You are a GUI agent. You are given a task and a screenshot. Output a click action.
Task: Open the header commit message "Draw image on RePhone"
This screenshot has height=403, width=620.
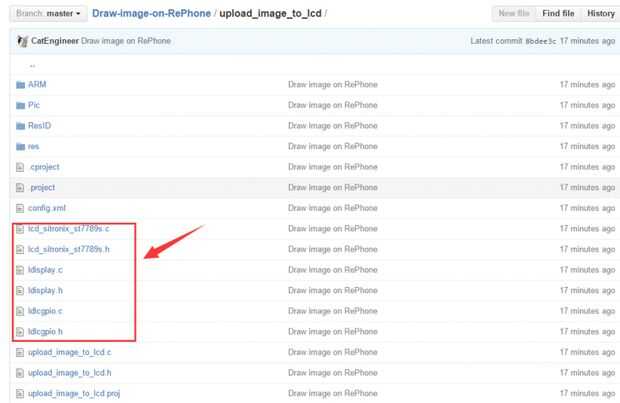[x=126, y=41]
